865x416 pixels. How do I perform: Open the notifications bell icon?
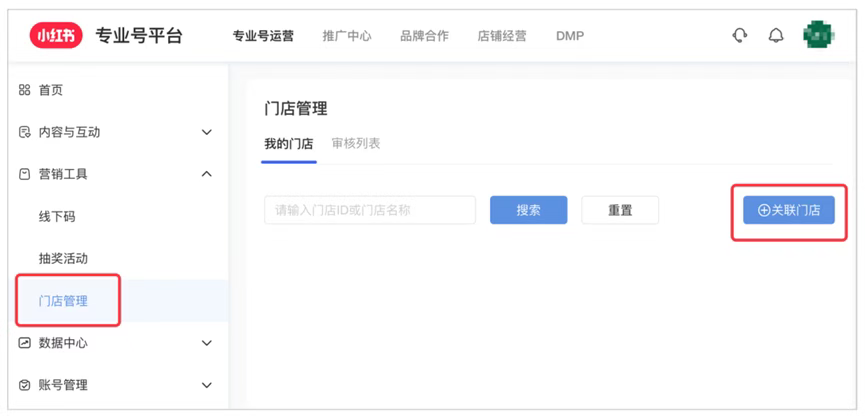(x=776, y=36)
